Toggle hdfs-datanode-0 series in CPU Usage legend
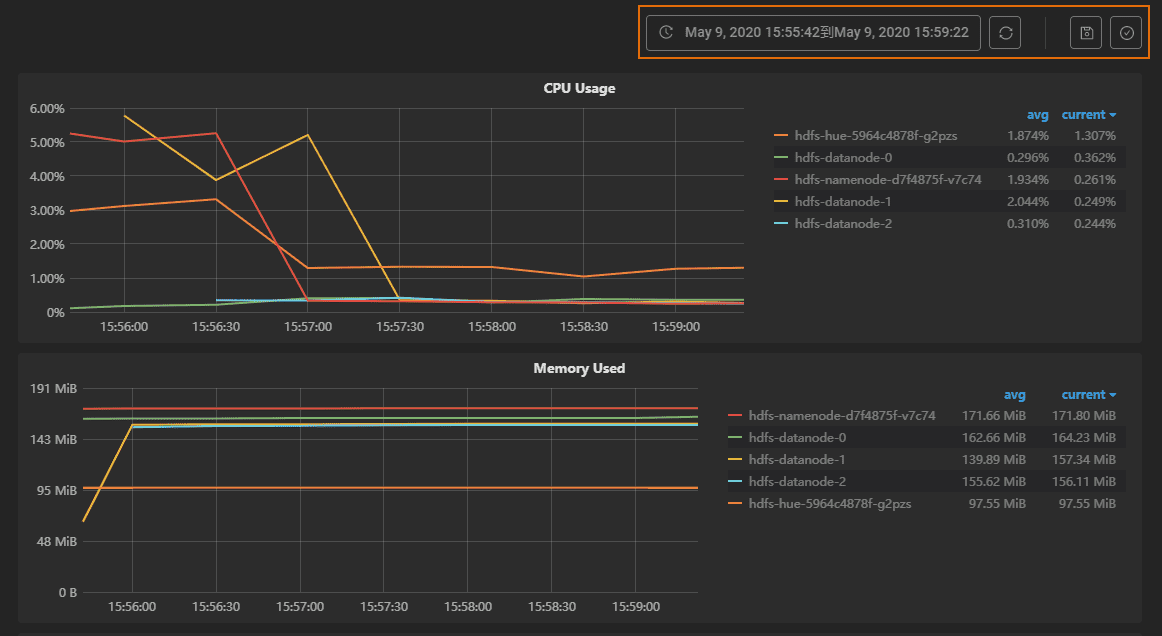1162x636 pixels. coord(843,157)
